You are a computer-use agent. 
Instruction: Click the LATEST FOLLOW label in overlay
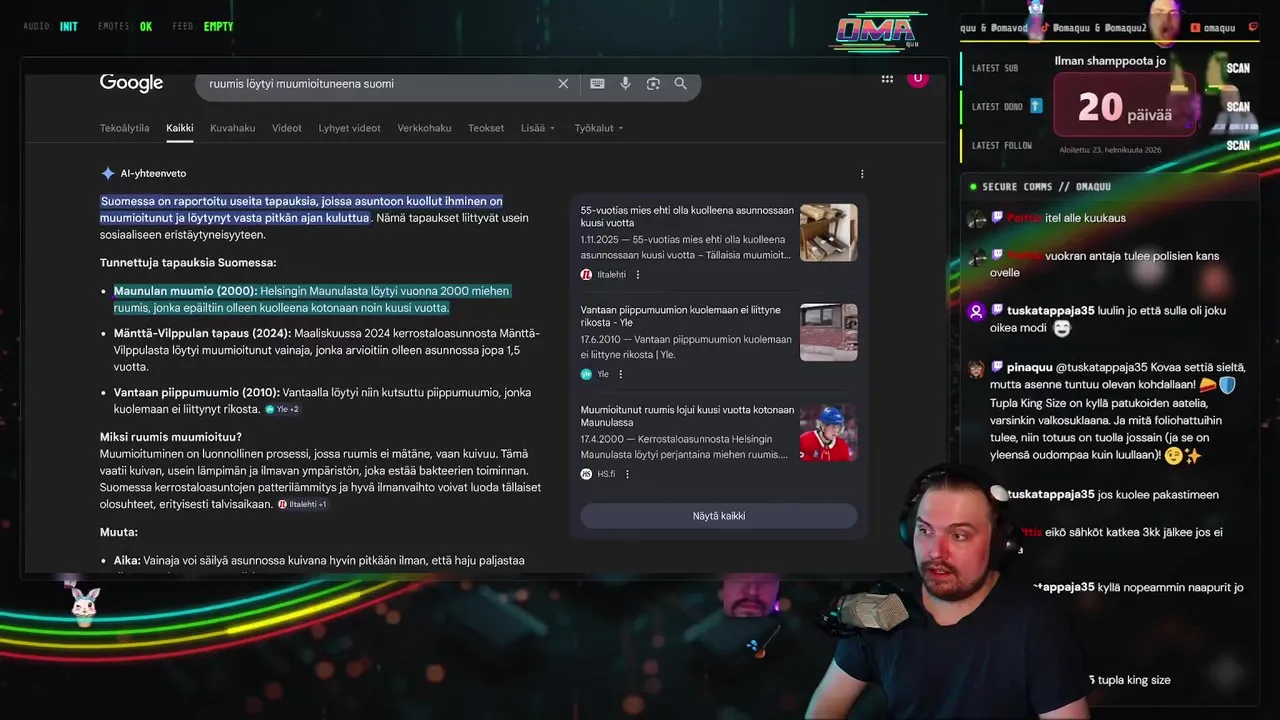pos(1002,145)
